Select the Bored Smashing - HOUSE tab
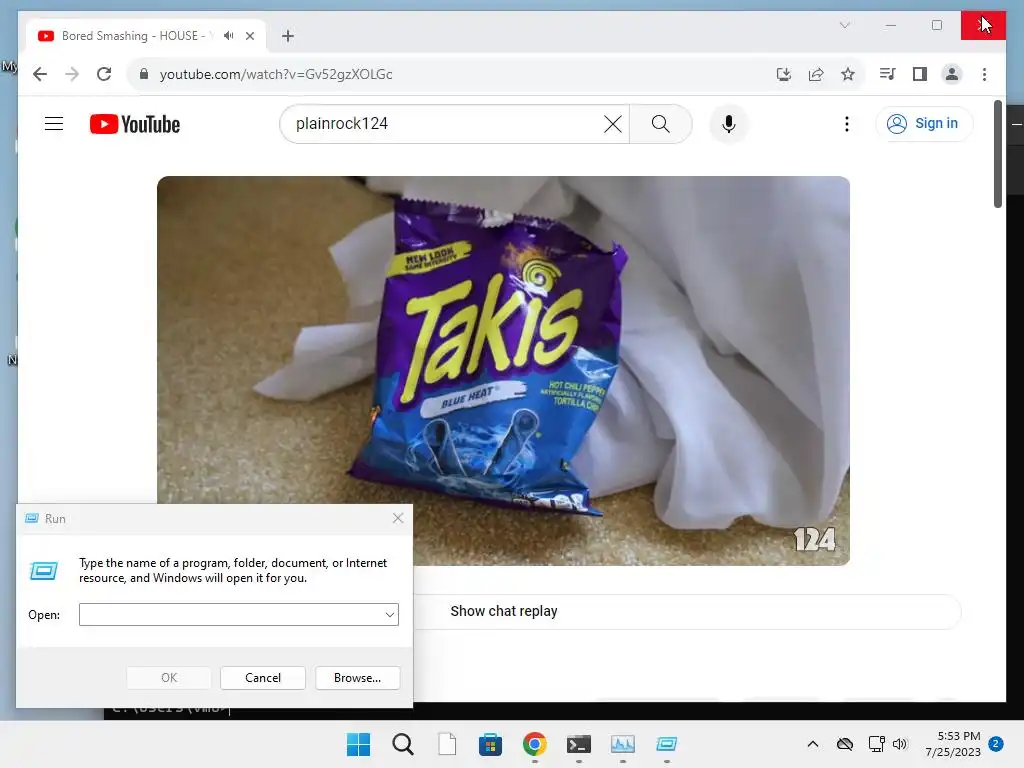Screen dimensions: 1024x768 pos(146,36)
